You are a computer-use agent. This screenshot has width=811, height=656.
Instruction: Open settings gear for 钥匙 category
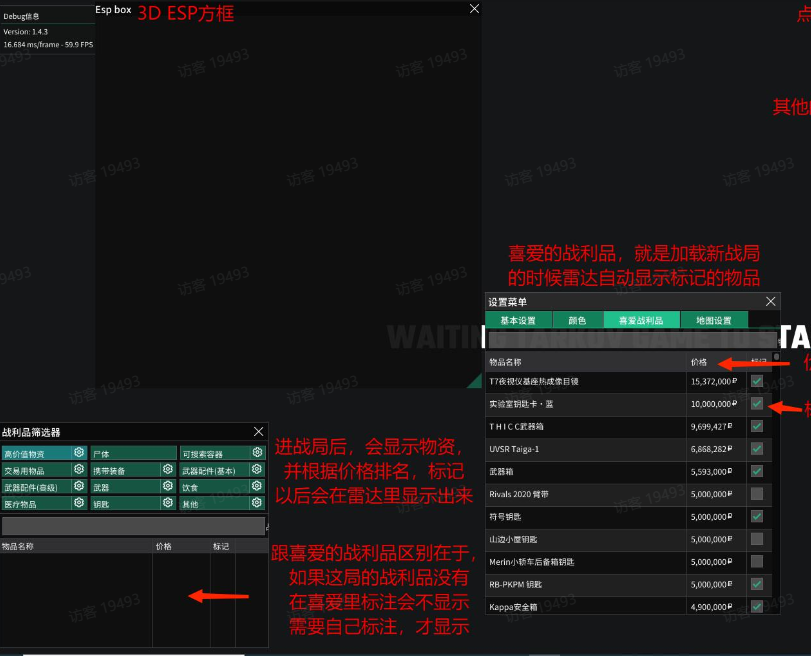point(168,502)
